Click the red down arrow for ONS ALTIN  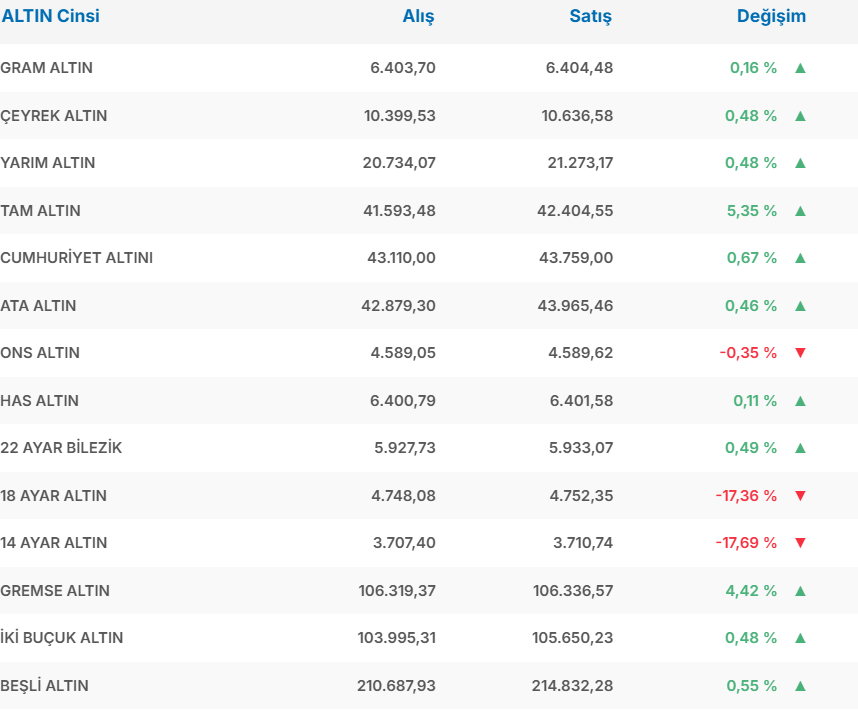(x=800, y=353)
